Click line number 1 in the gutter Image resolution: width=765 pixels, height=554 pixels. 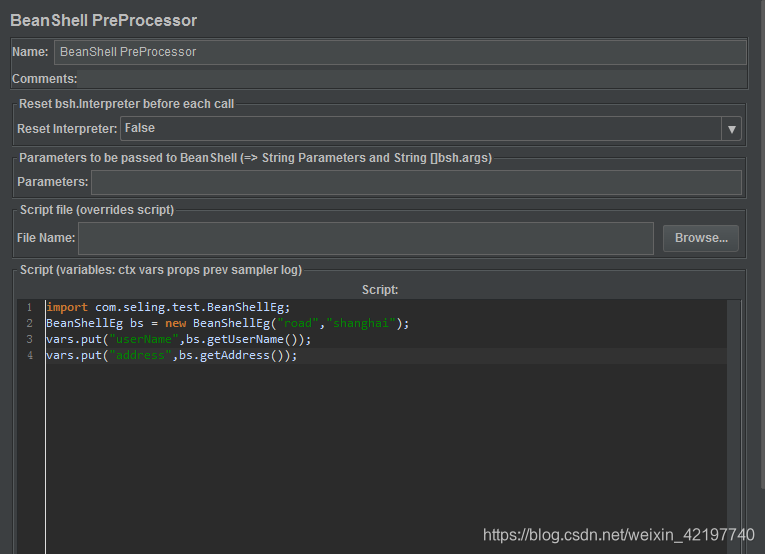click(x=29, y=307)
